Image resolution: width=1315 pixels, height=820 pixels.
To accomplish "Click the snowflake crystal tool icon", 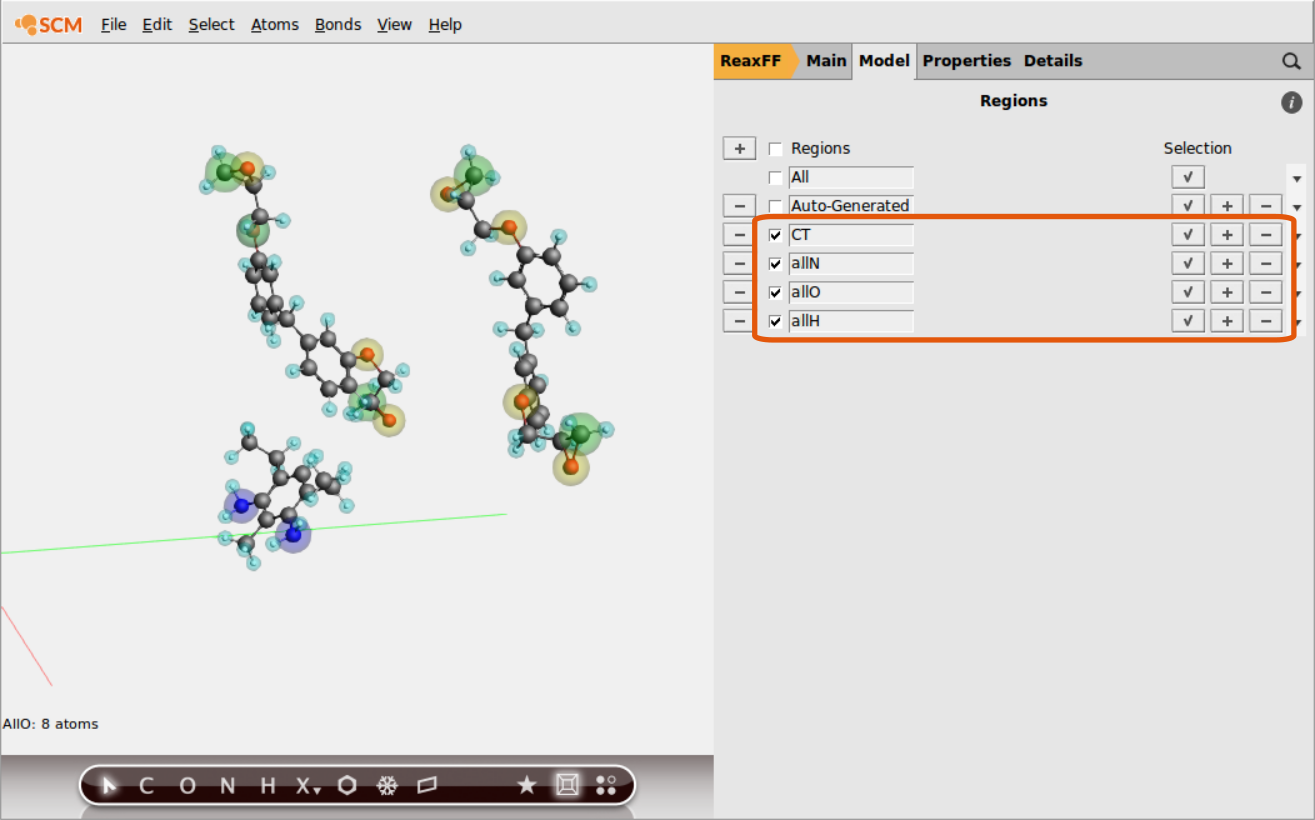I will point(387,786).
